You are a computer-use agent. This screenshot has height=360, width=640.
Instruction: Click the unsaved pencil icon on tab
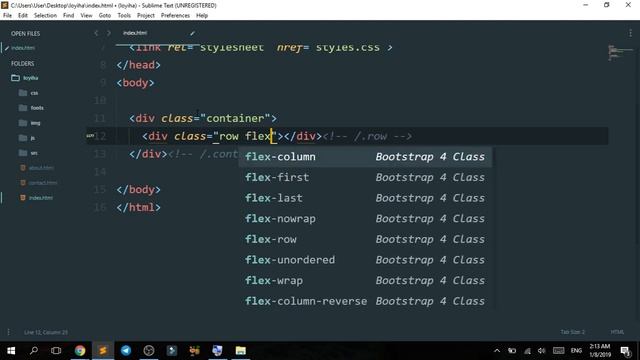192,33
